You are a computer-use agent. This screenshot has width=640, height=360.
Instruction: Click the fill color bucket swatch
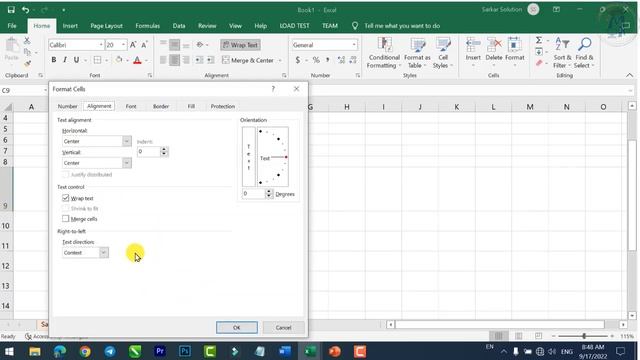click(x=119, y=60)
